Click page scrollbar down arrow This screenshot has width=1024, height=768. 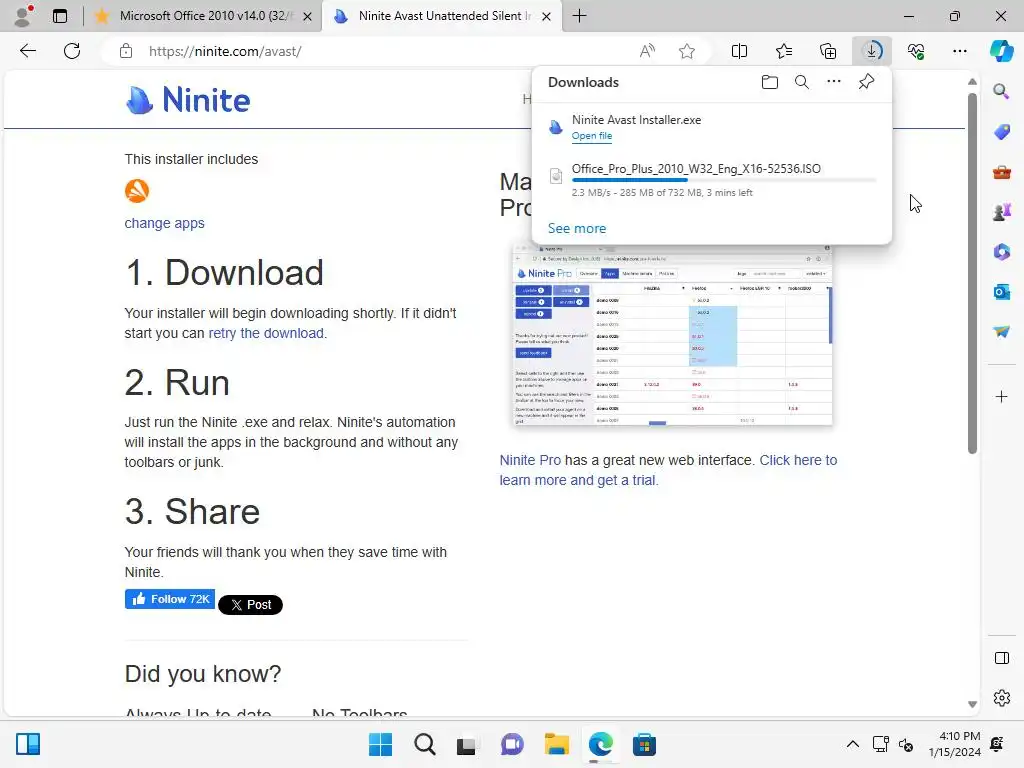(x=972, y=704)
